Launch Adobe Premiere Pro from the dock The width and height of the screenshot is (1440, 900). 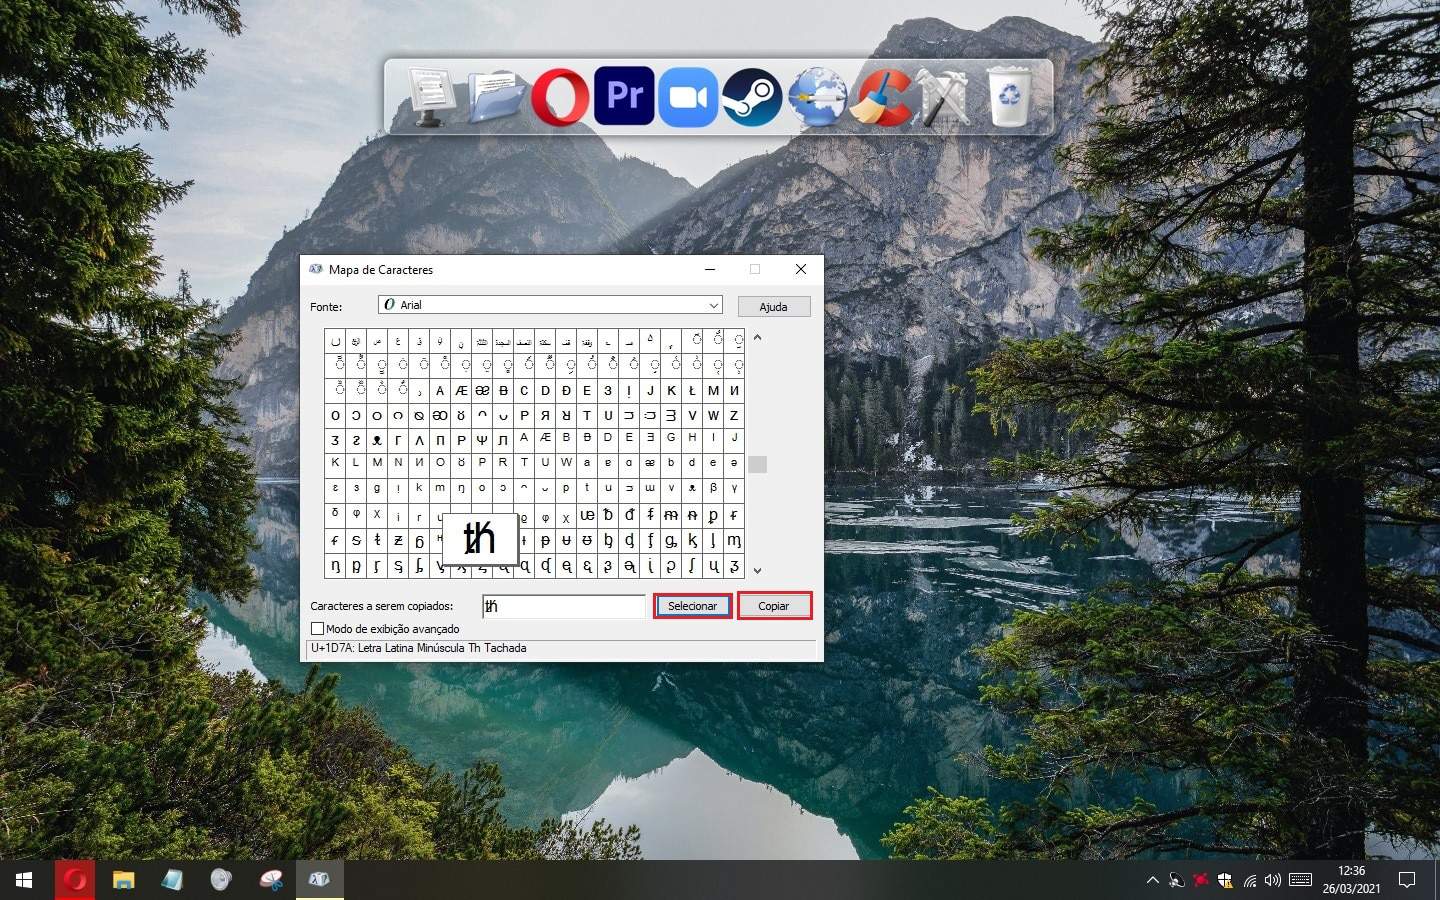[624, 96]
